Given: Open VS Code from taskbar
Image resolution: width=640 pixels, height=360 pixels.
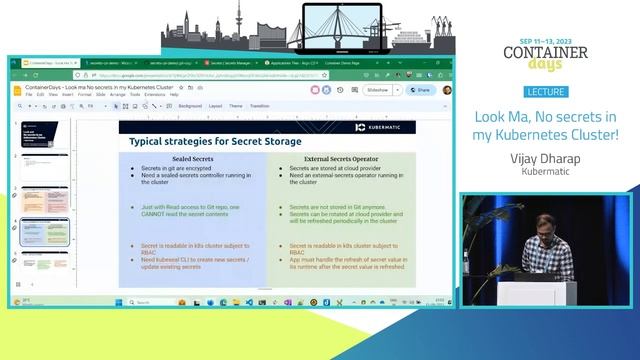Looking at the screenshot, I should [x=249, y=302].
